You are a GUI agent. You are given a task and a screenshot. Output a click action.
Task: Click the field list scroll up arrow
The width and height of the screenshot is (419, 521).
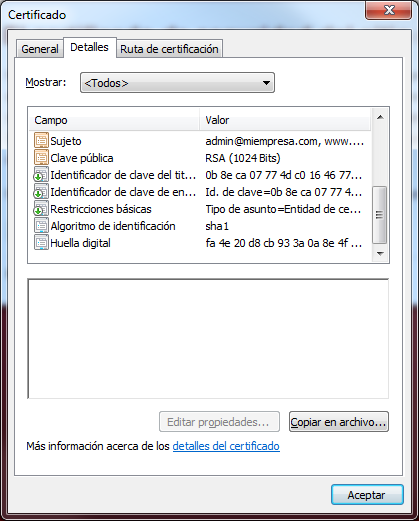[x=380, y=117]
